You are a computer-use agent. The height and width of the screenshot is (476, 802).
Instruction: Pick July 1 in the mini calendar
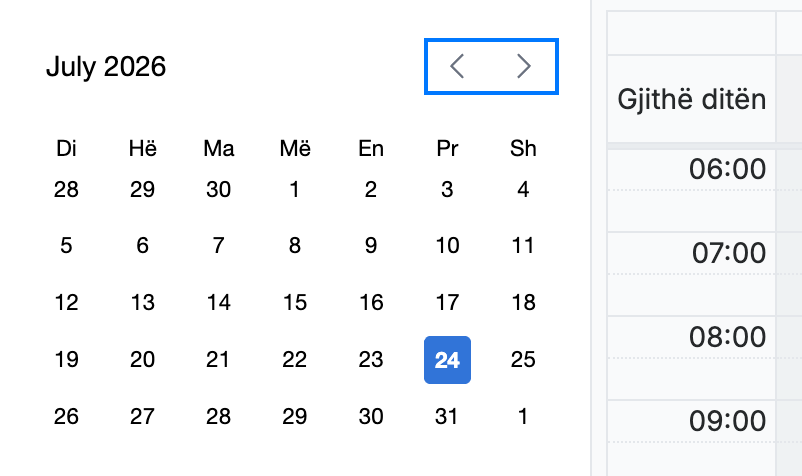295,190
